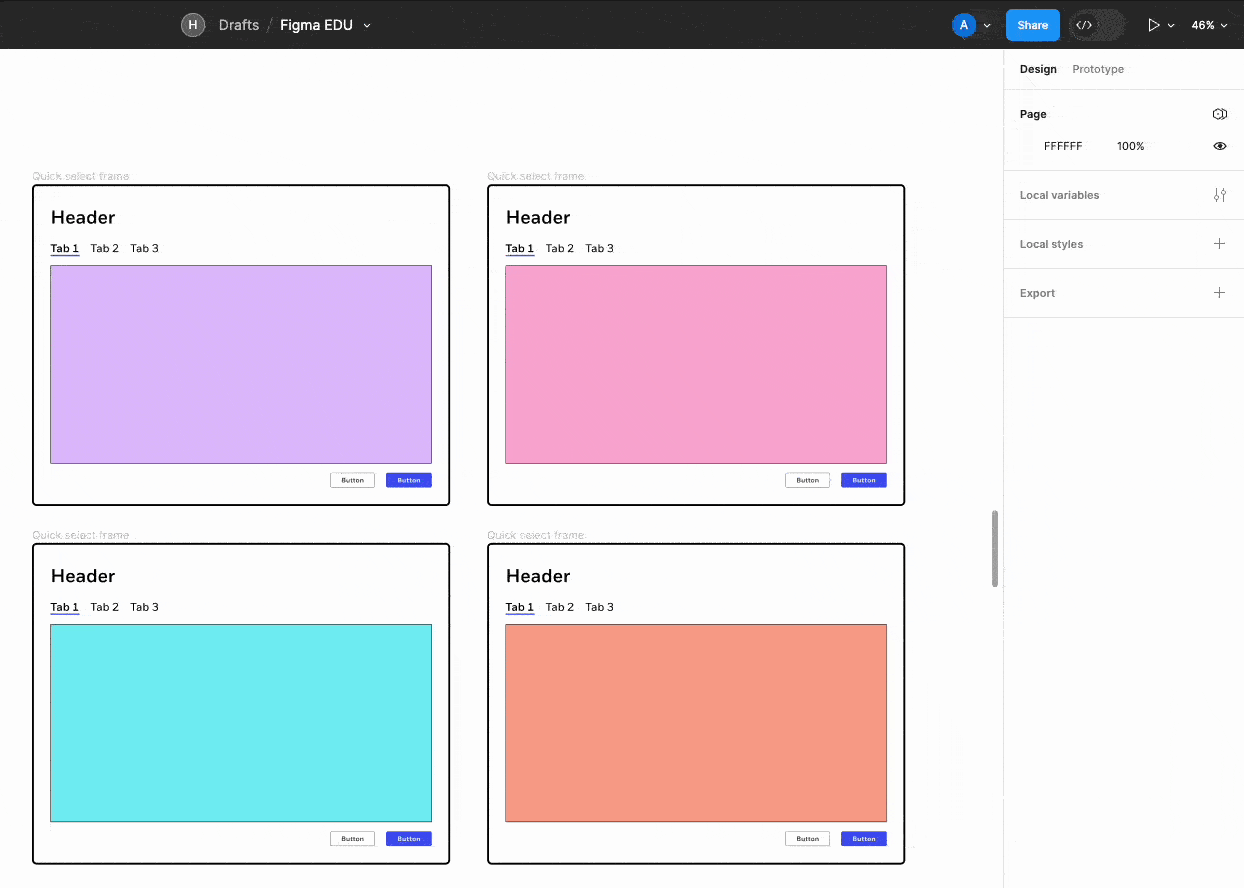This screenshot has width=1244, height=888.
Task: Open the 46% zoom level dropdown
Action: coord(1208,25)
